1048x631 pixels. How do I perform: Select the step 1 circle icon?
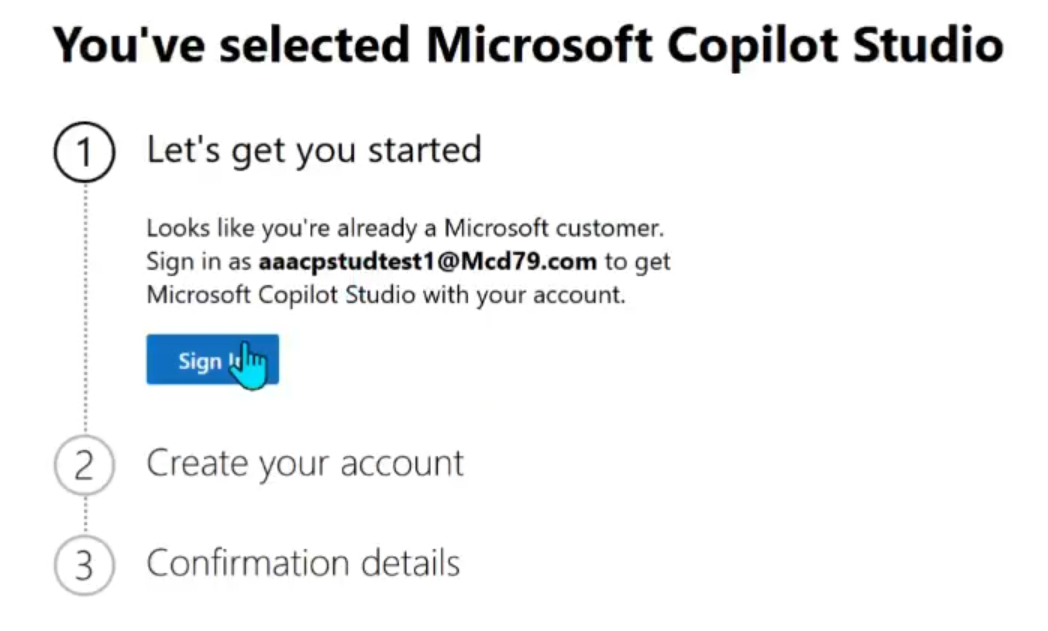[85, 153]
